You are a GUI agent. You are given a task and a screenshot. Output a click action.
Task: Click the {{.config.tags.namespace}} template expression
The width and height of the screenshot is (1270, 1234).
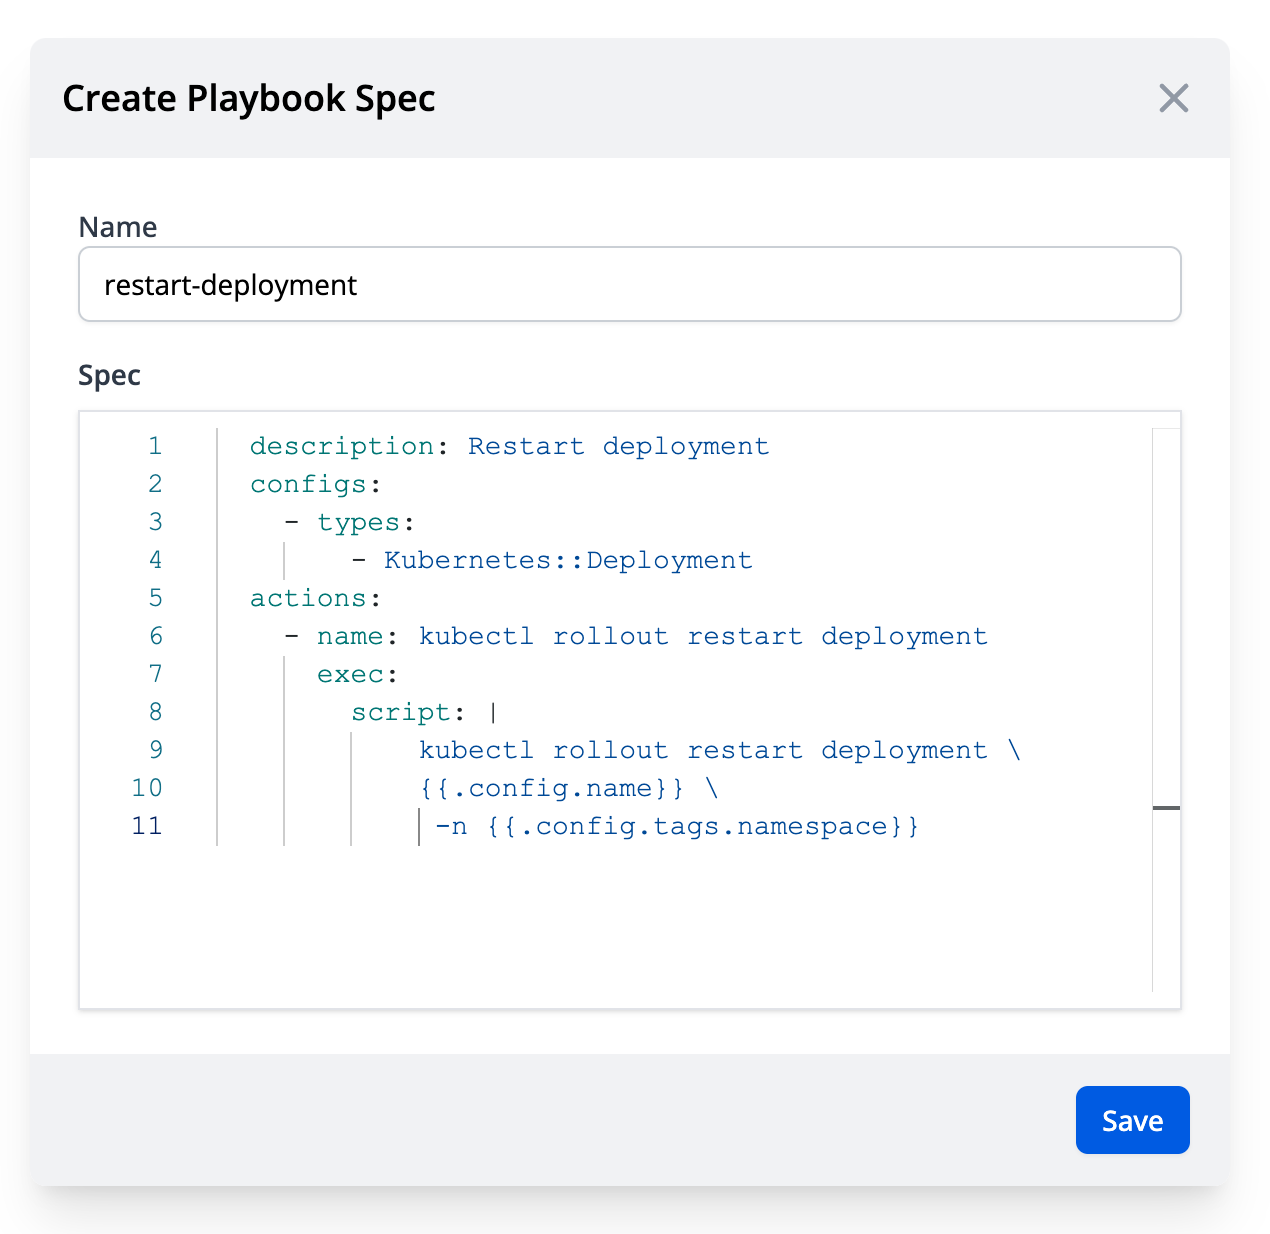coord(702,826)
